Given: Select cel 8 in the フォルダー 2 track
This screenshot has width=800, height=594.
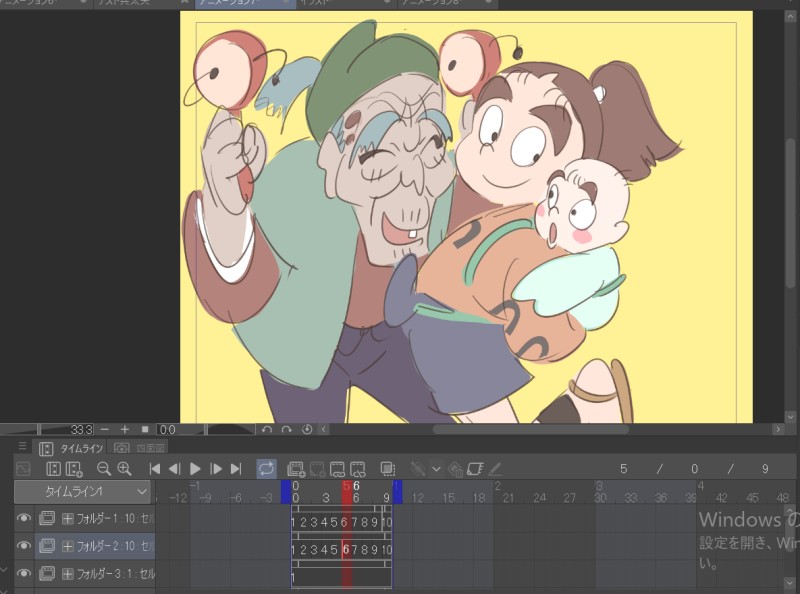Looking at the screenshot, I should tap(365, 550).
